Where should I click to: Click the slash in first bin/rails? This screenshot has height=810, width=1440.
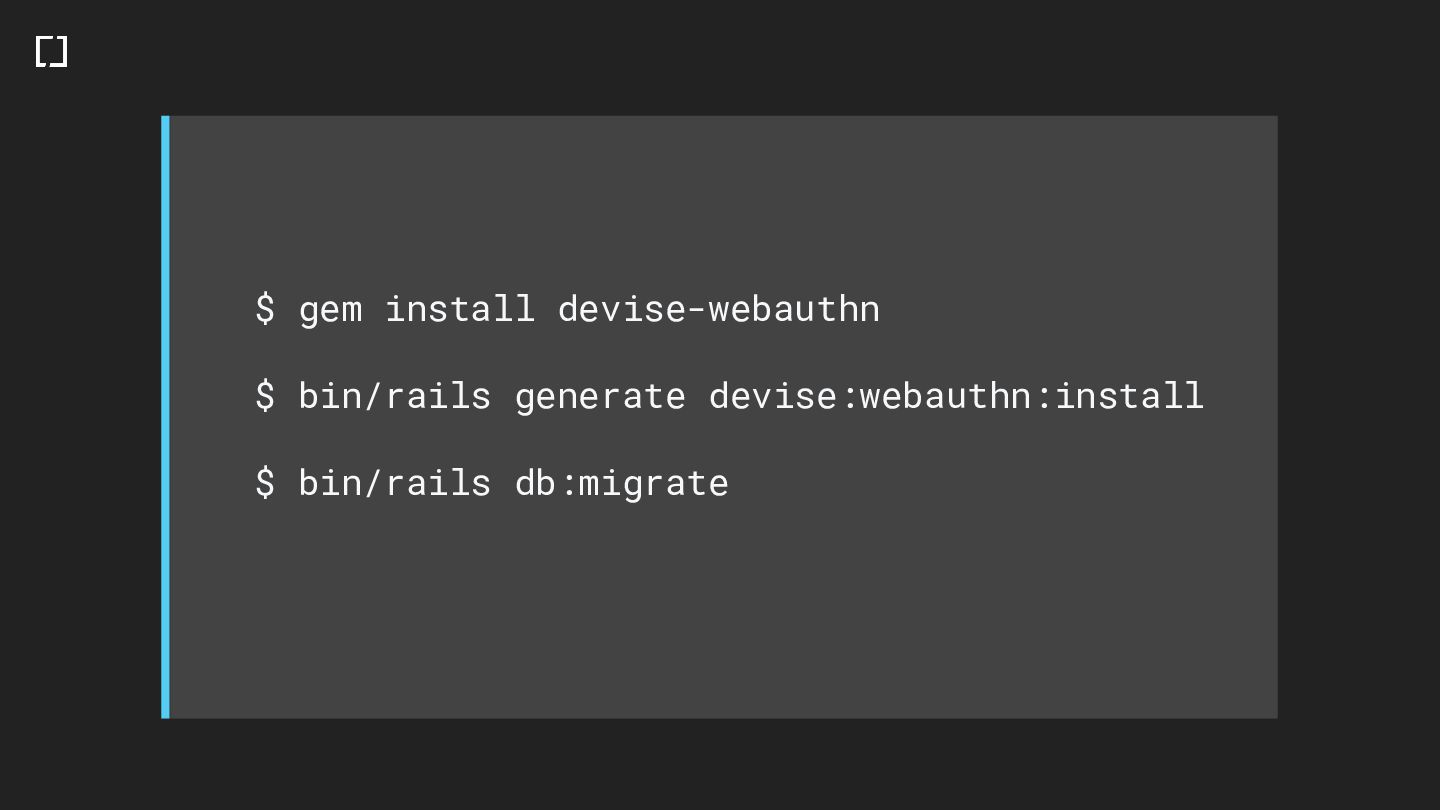374,395
